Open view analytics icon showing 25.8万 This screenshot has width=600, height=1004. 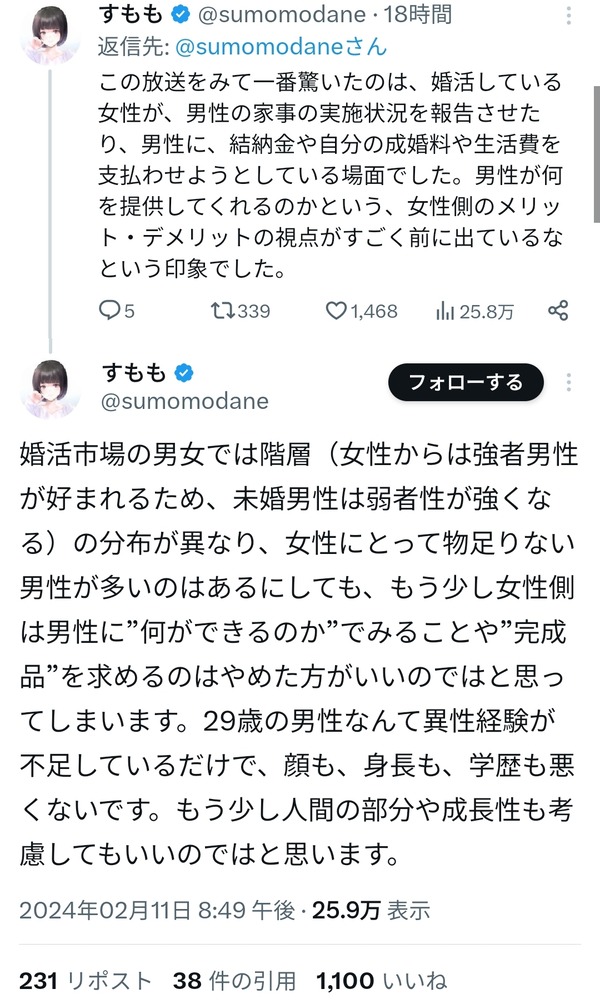click(x=445, y=311)
